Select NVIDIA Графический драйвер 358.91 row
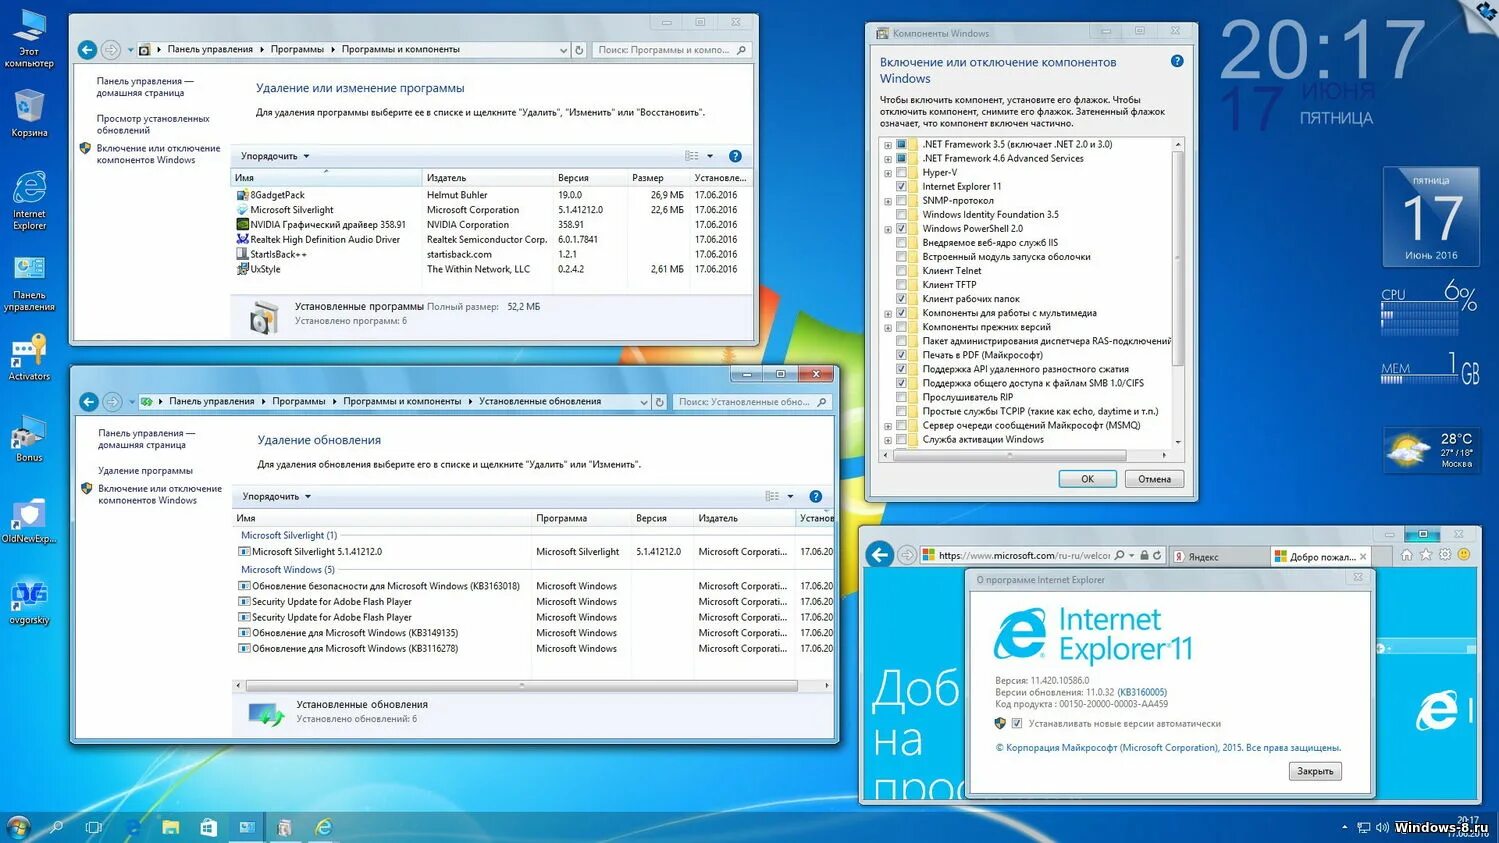 tap(490, 225)
